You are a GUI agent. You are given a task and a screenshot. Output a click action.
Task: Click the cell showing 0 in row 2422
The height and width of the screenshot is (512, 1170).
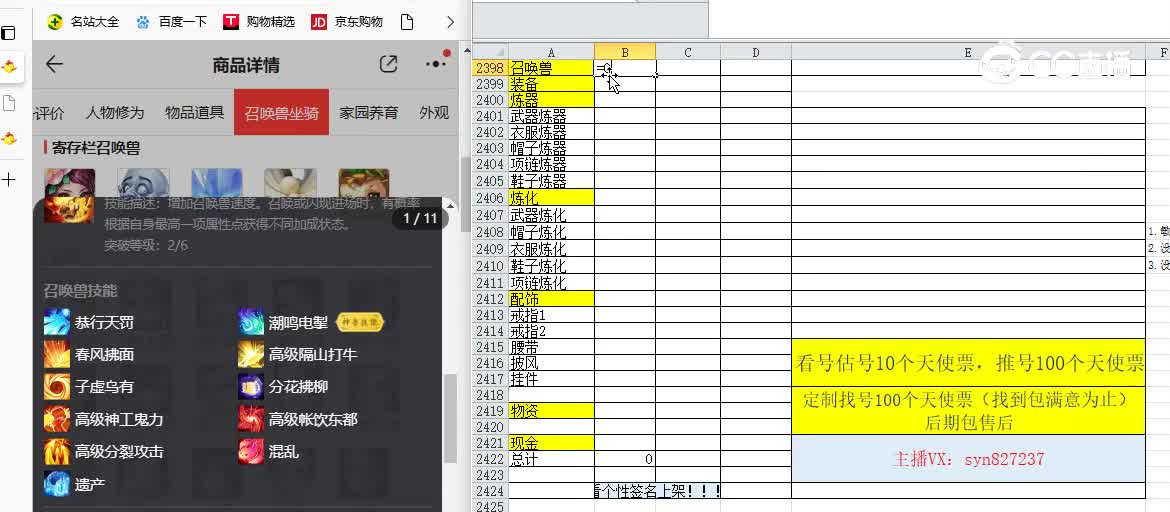click(x=625, y=459)
